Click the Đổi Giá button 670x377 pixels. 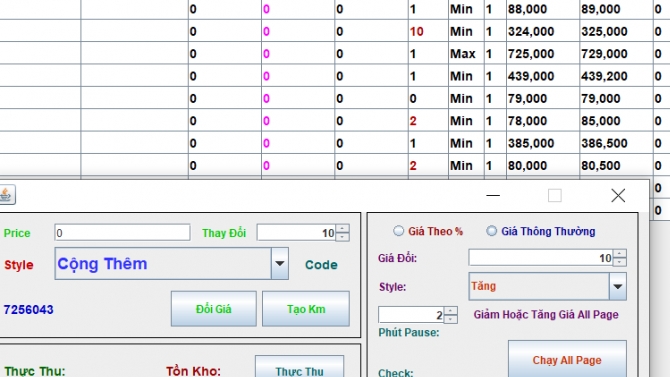pos(214,309)
